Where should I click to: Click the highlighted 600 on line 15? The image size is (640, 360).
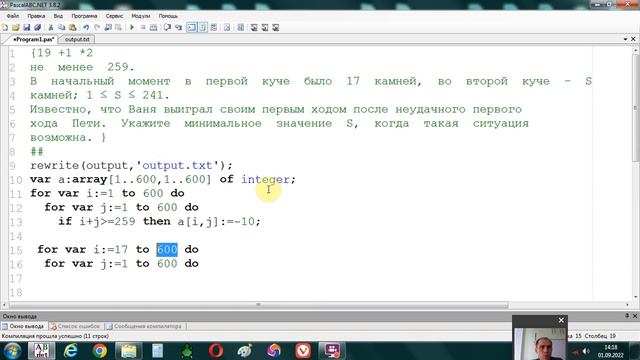pyautogui.click(x=167, y=249)
